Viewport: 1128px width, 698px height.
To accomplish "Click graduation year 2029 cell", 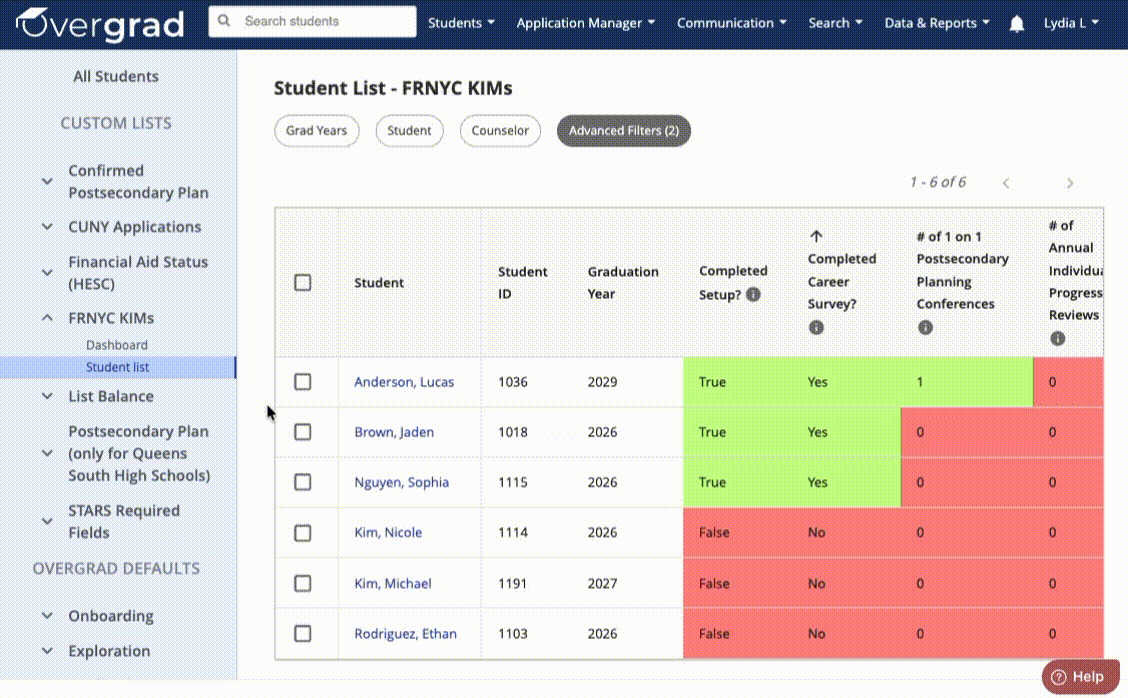I will pos(602,382).
